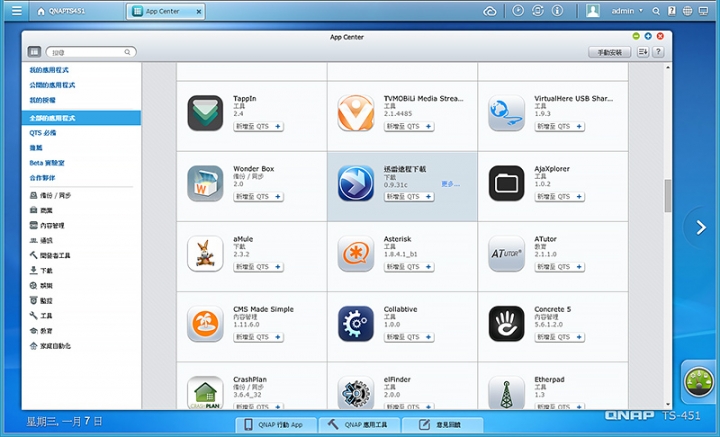Open the VirtualHere USB Sharing app icon
Screen dimensions: 720x437
[x=506, y=113]
